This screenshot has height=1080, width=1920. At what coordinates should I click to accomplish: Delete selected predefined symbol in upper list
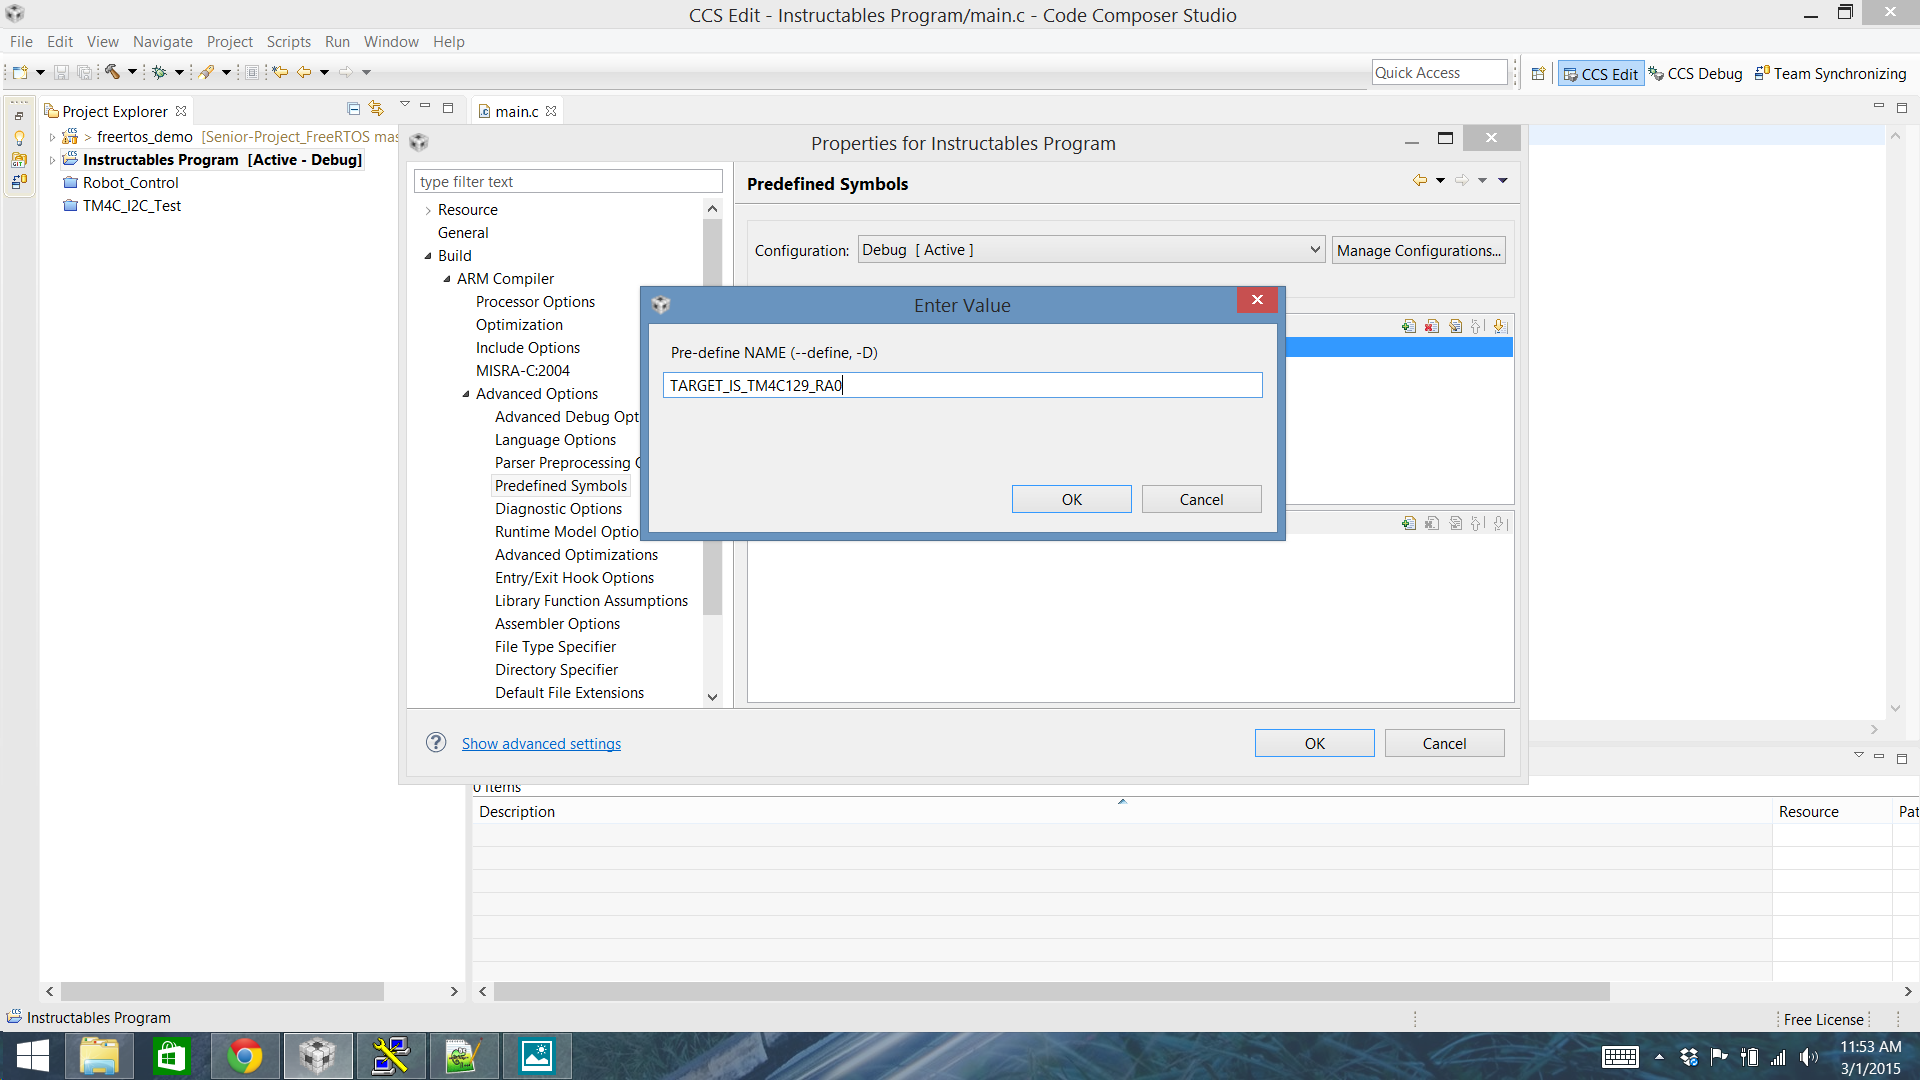tap(1432, 326)
